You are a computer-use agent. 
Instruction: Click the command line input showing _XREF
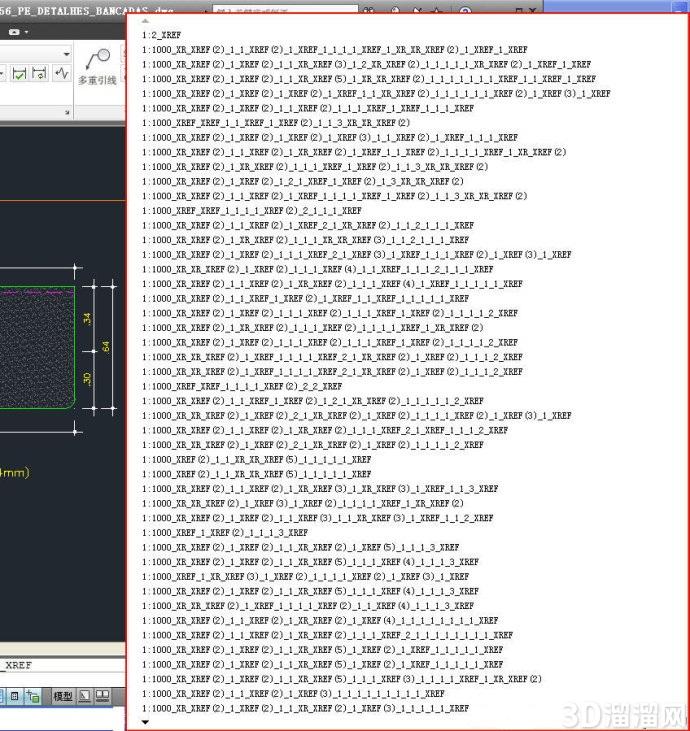tap(62, 665)
